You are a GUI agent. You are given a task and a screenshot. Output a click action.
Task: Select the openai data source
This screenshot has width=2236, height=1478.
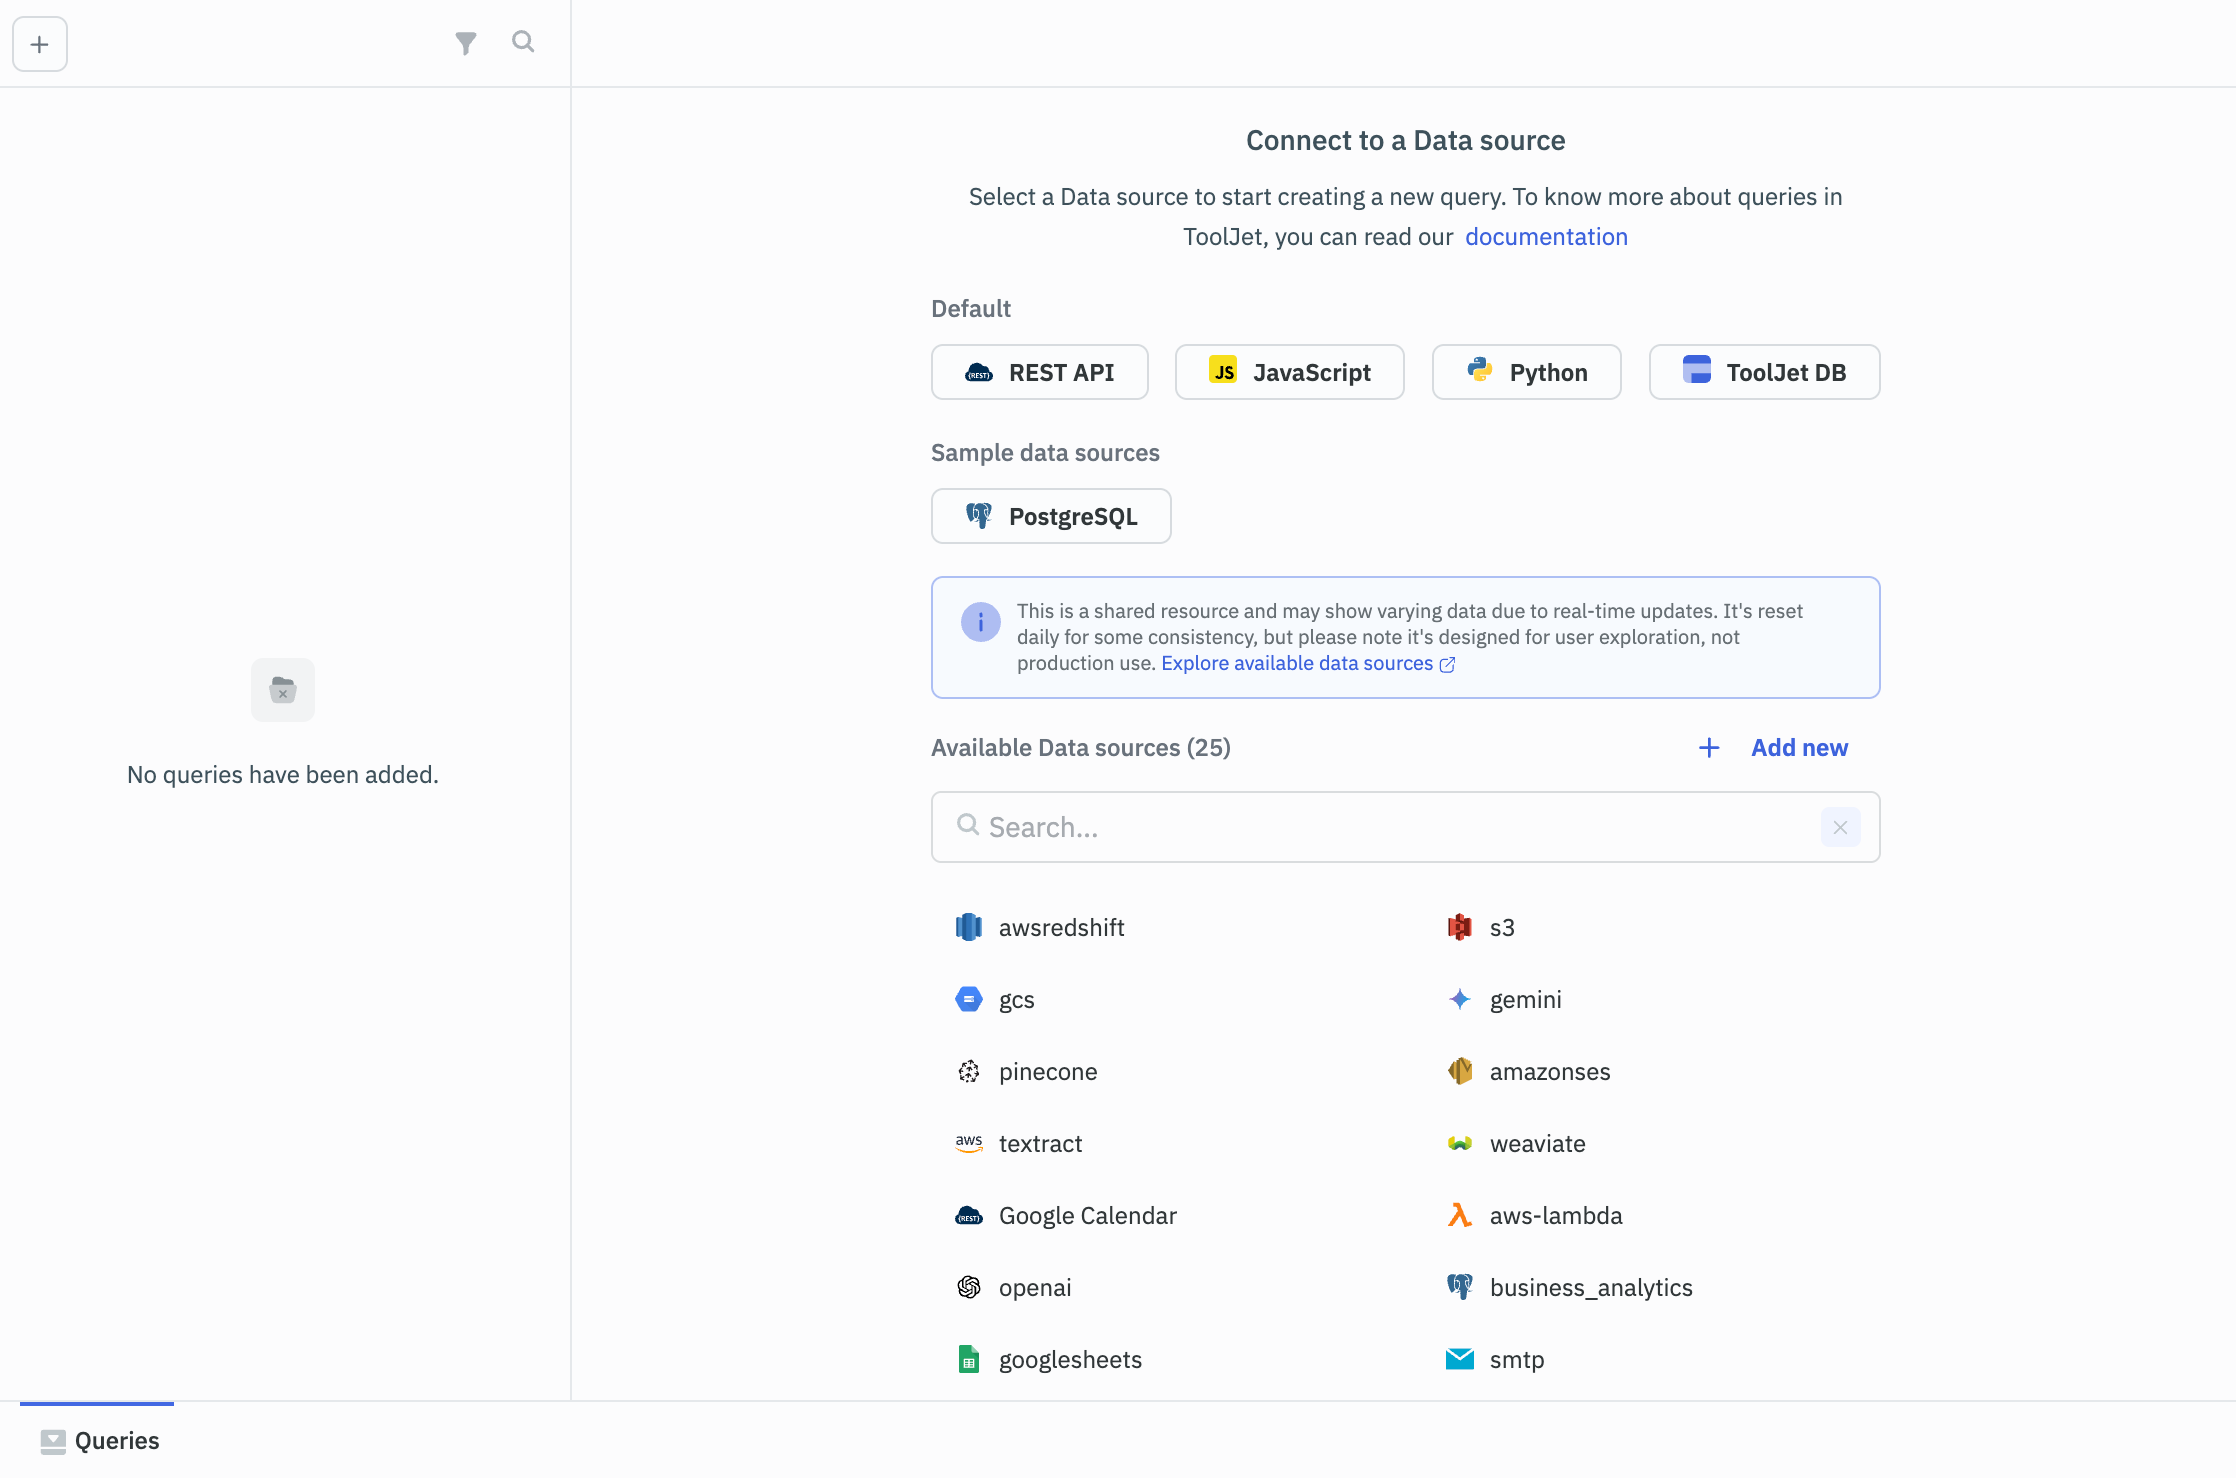click(x=1035, y=1287)
